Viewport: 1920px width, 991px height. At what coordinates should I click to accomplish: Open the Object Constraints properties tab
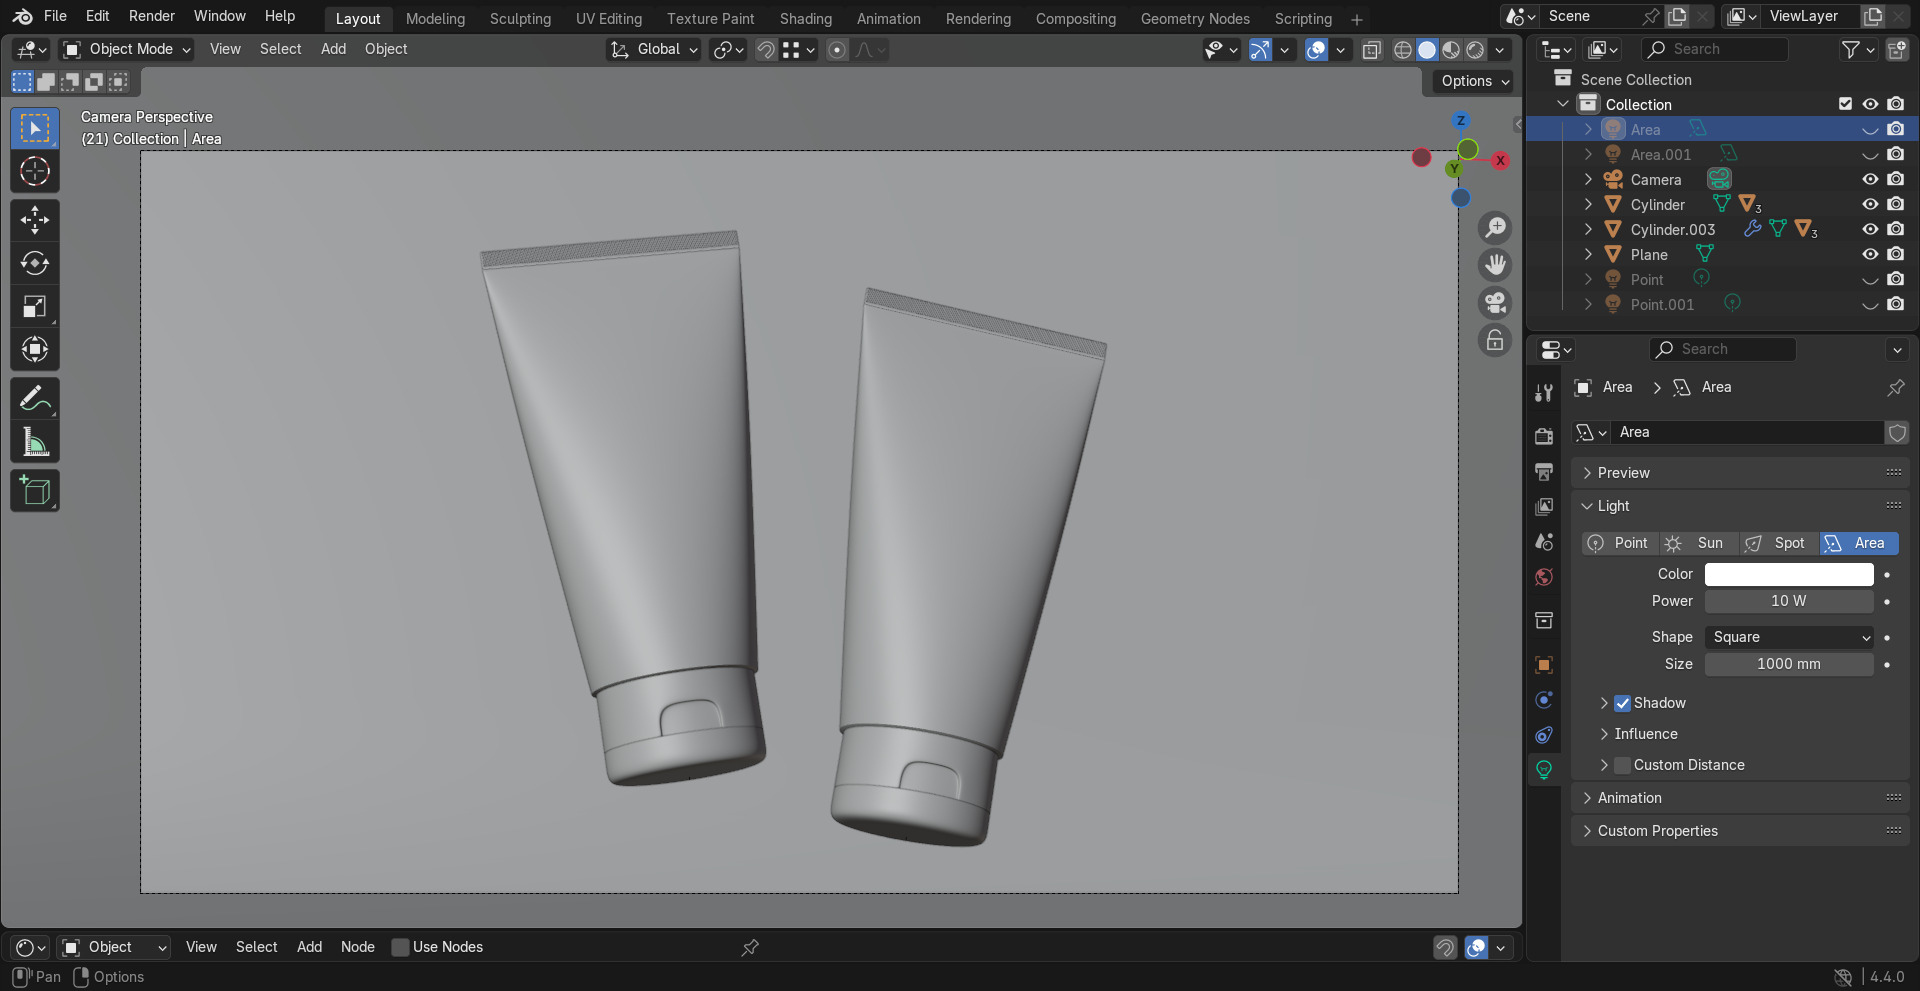click(1544, 735)
